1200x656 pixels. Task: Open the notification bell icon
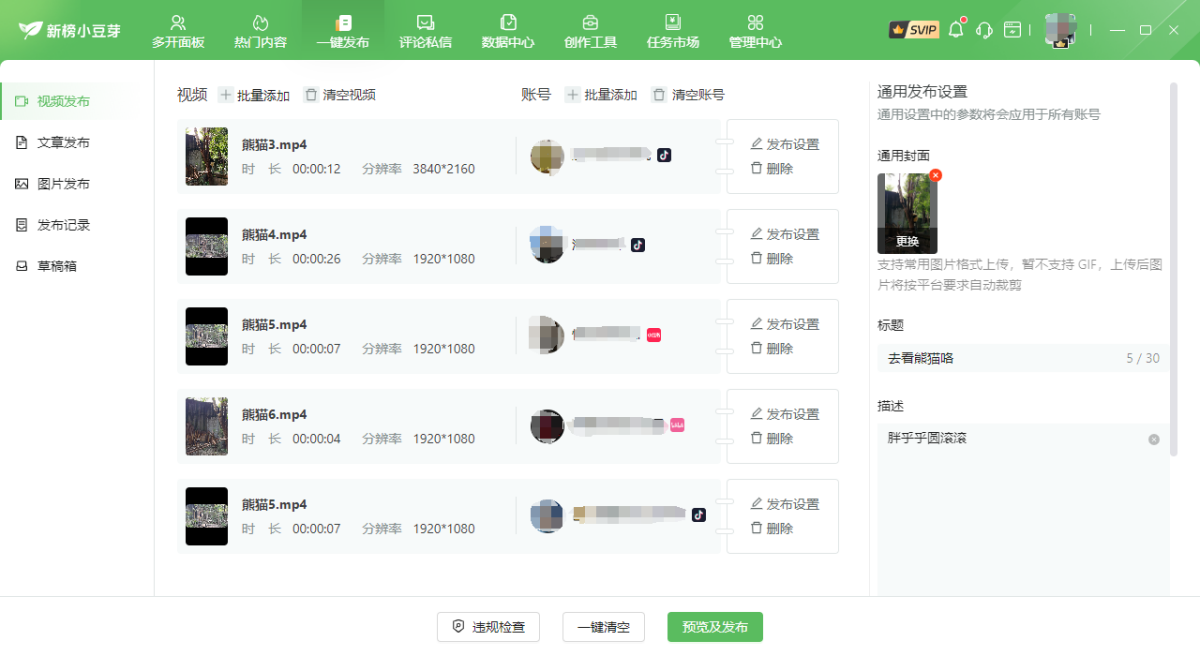pos(956,30)
